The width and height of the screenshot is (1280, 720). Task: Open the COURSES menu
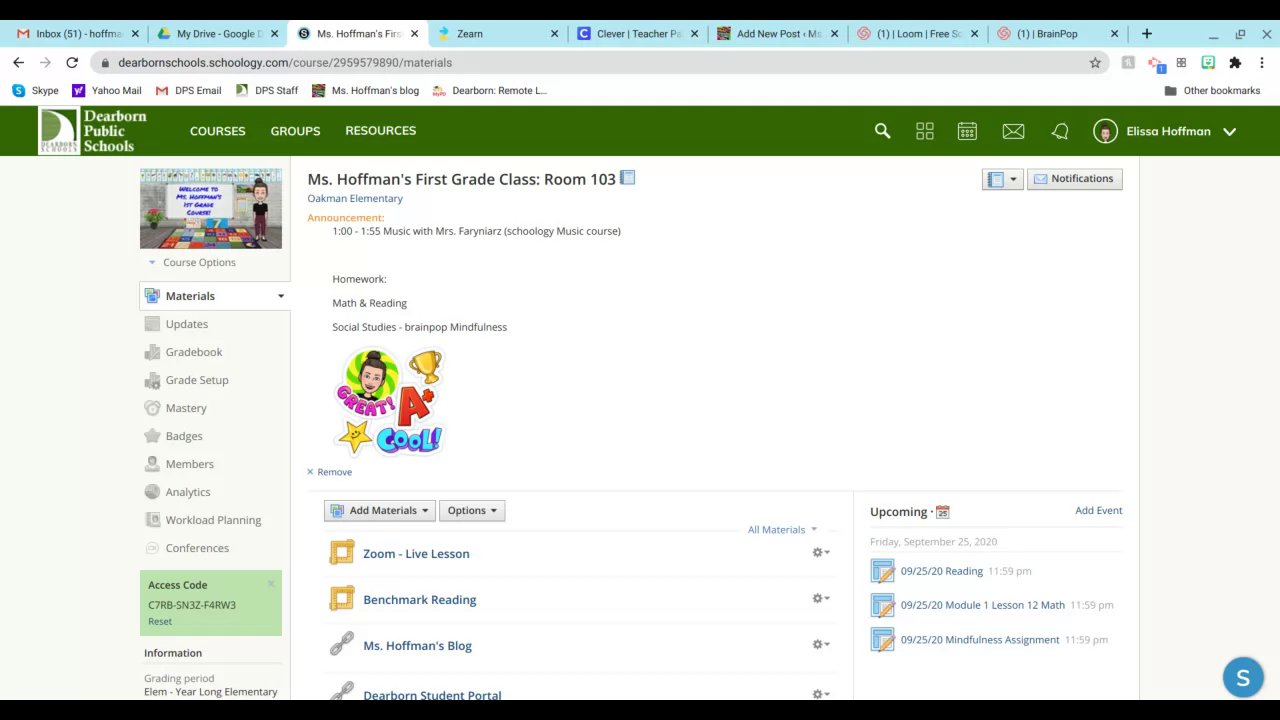217,131
